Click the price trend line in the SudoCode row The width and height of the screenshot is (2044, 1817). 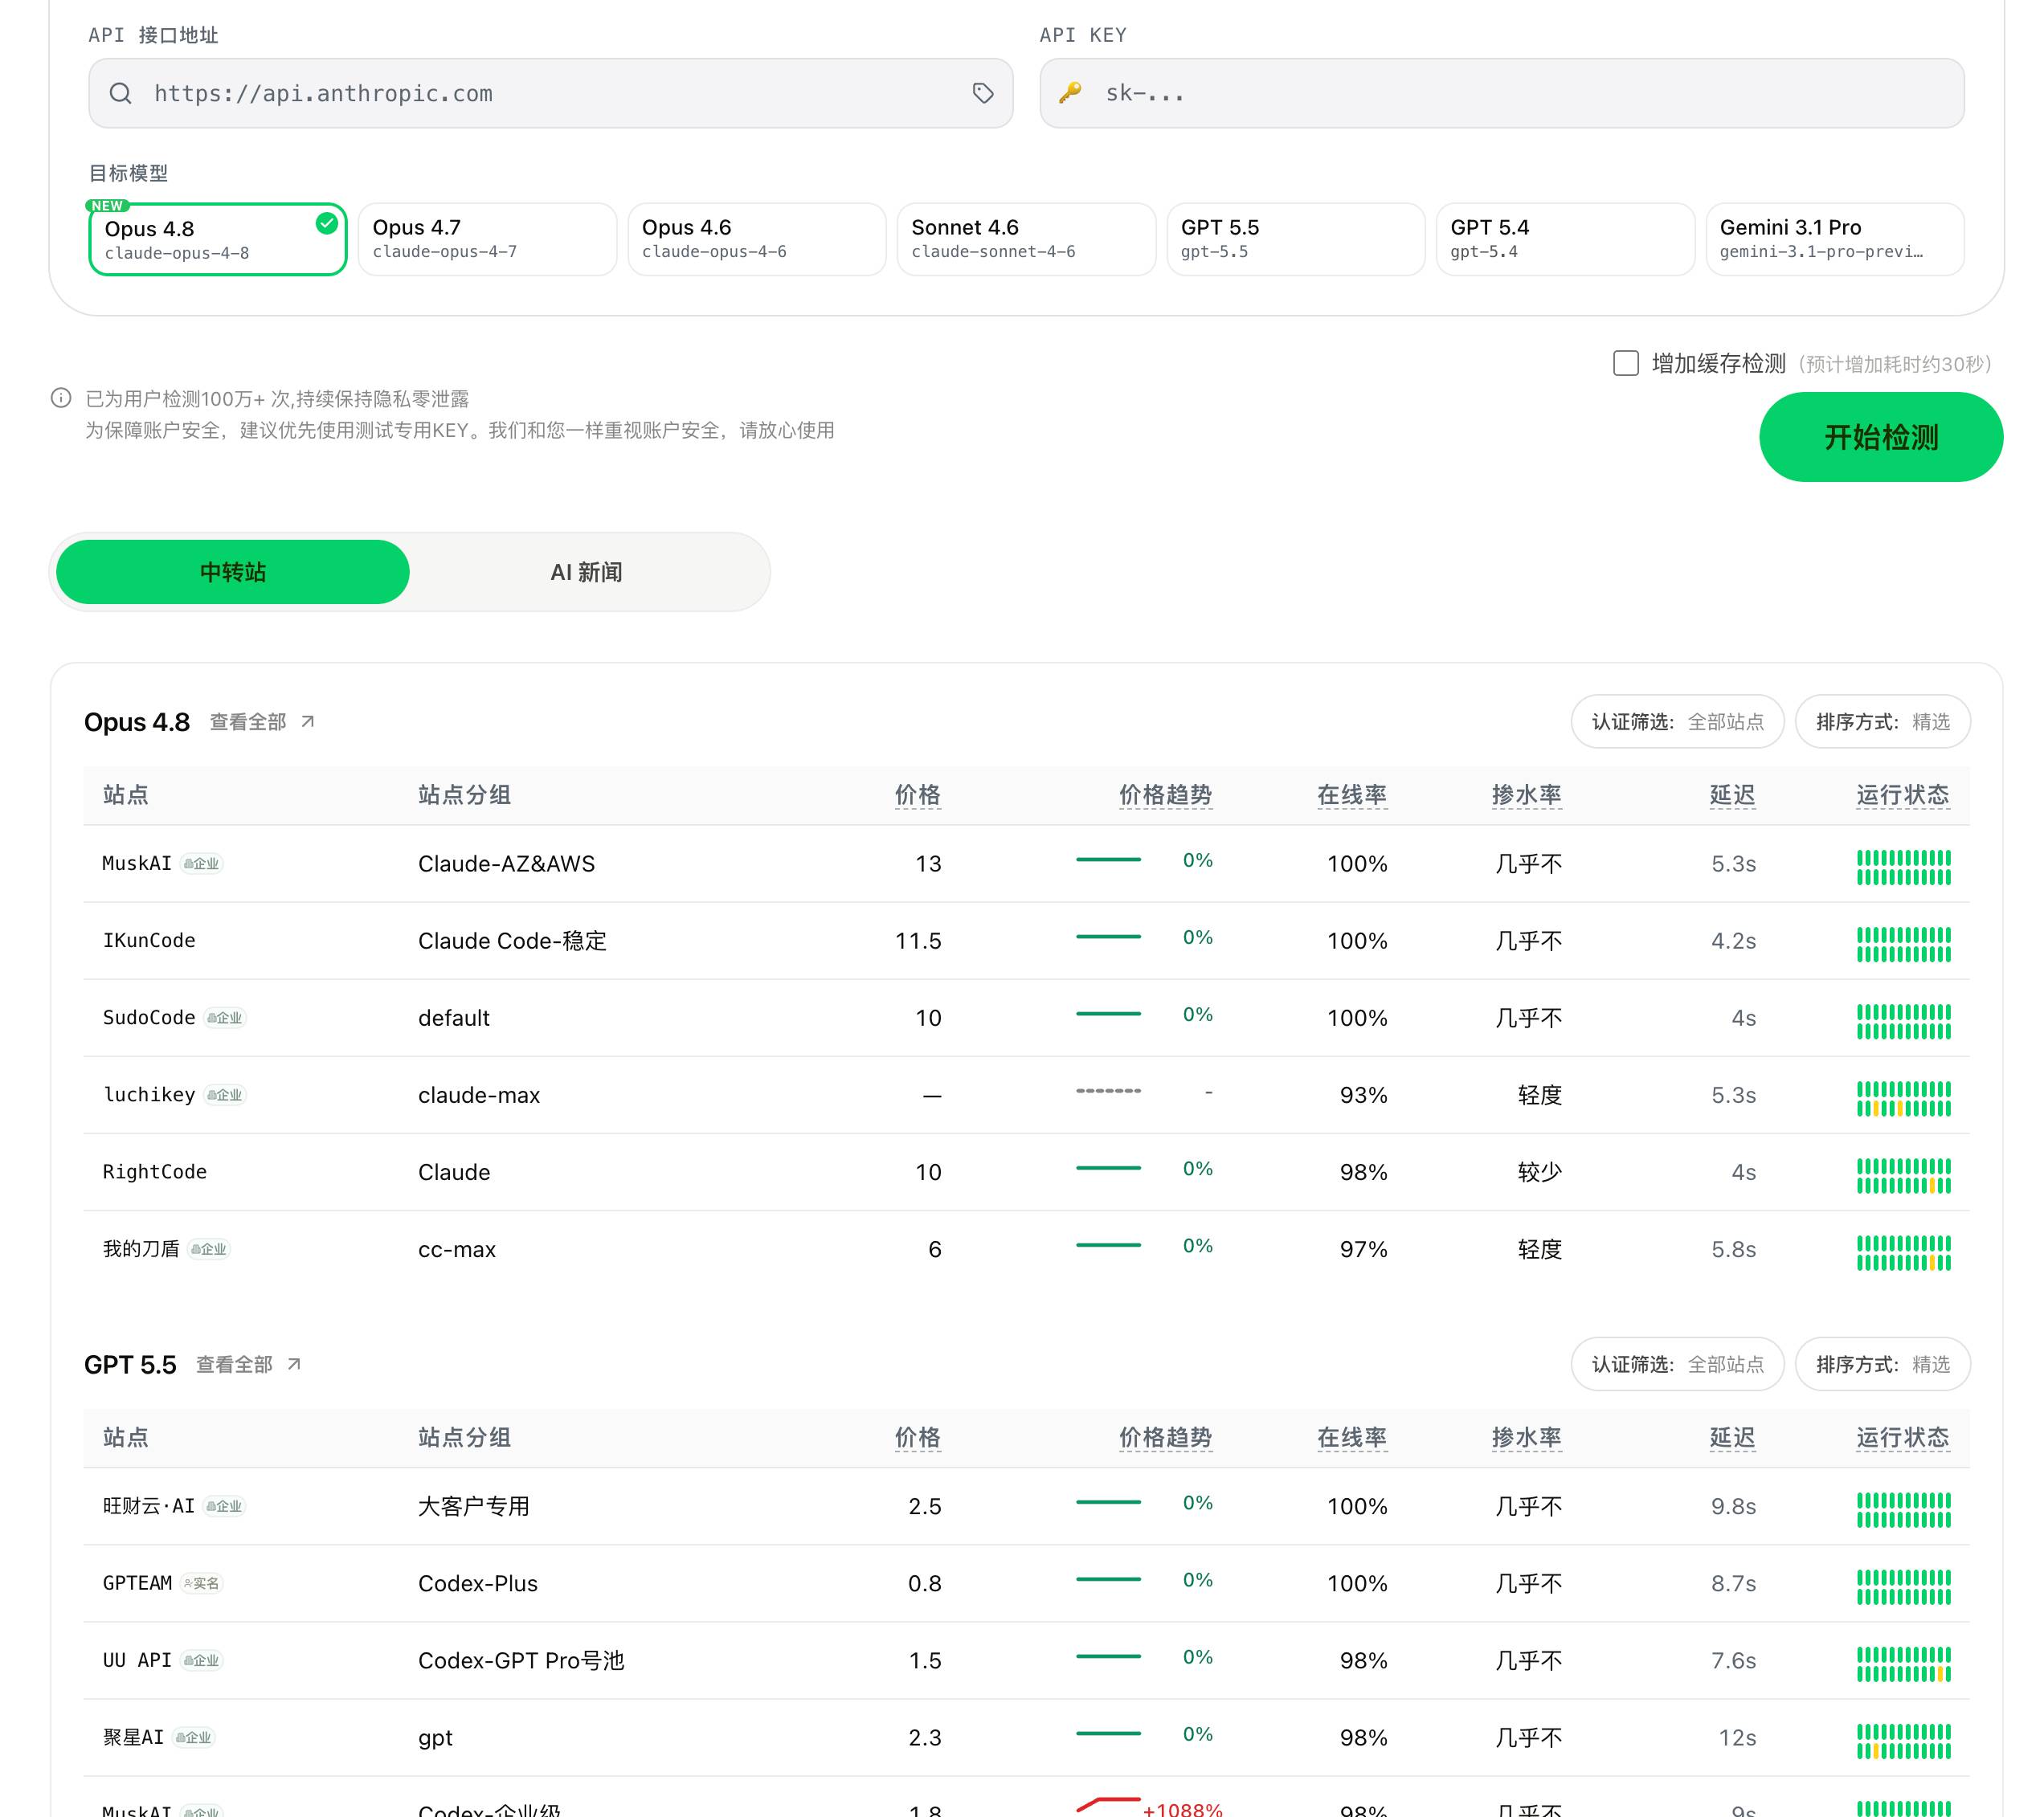click(x=1108, y=1014)
